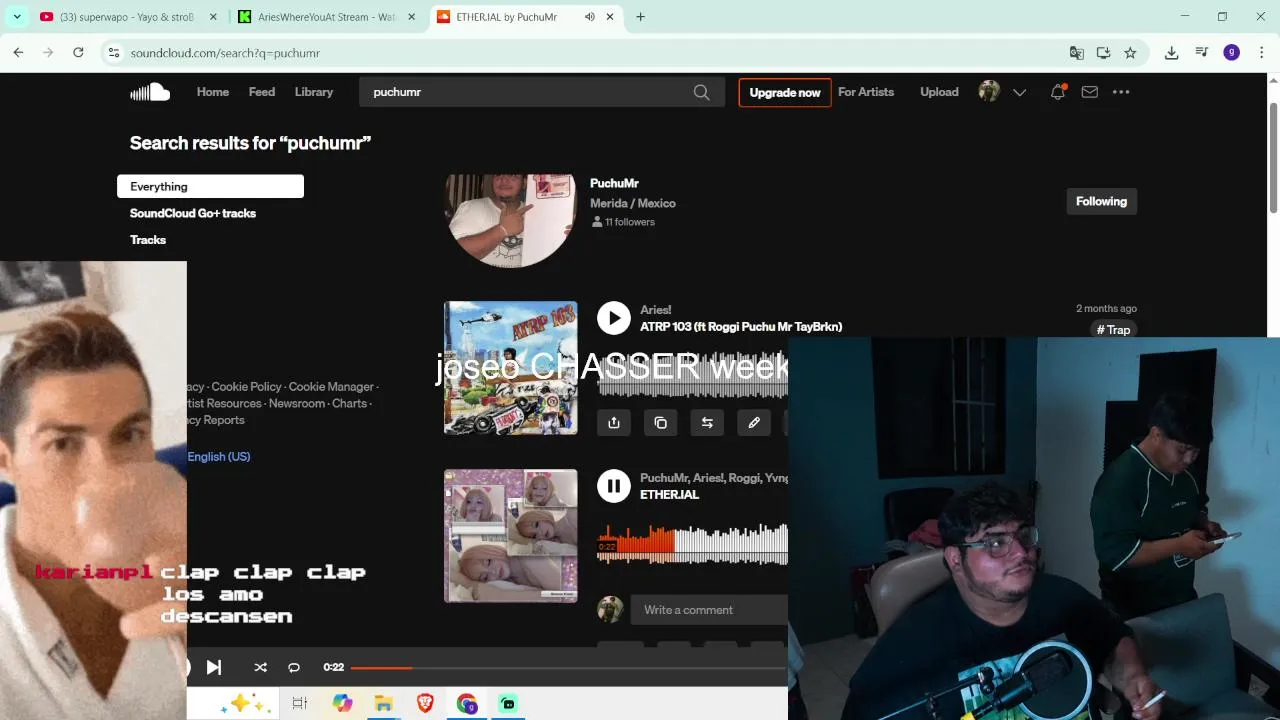Open the three-dot more menu in header
The height and width of the screenshot is (720, 1280).
(x=1121, y=92)
